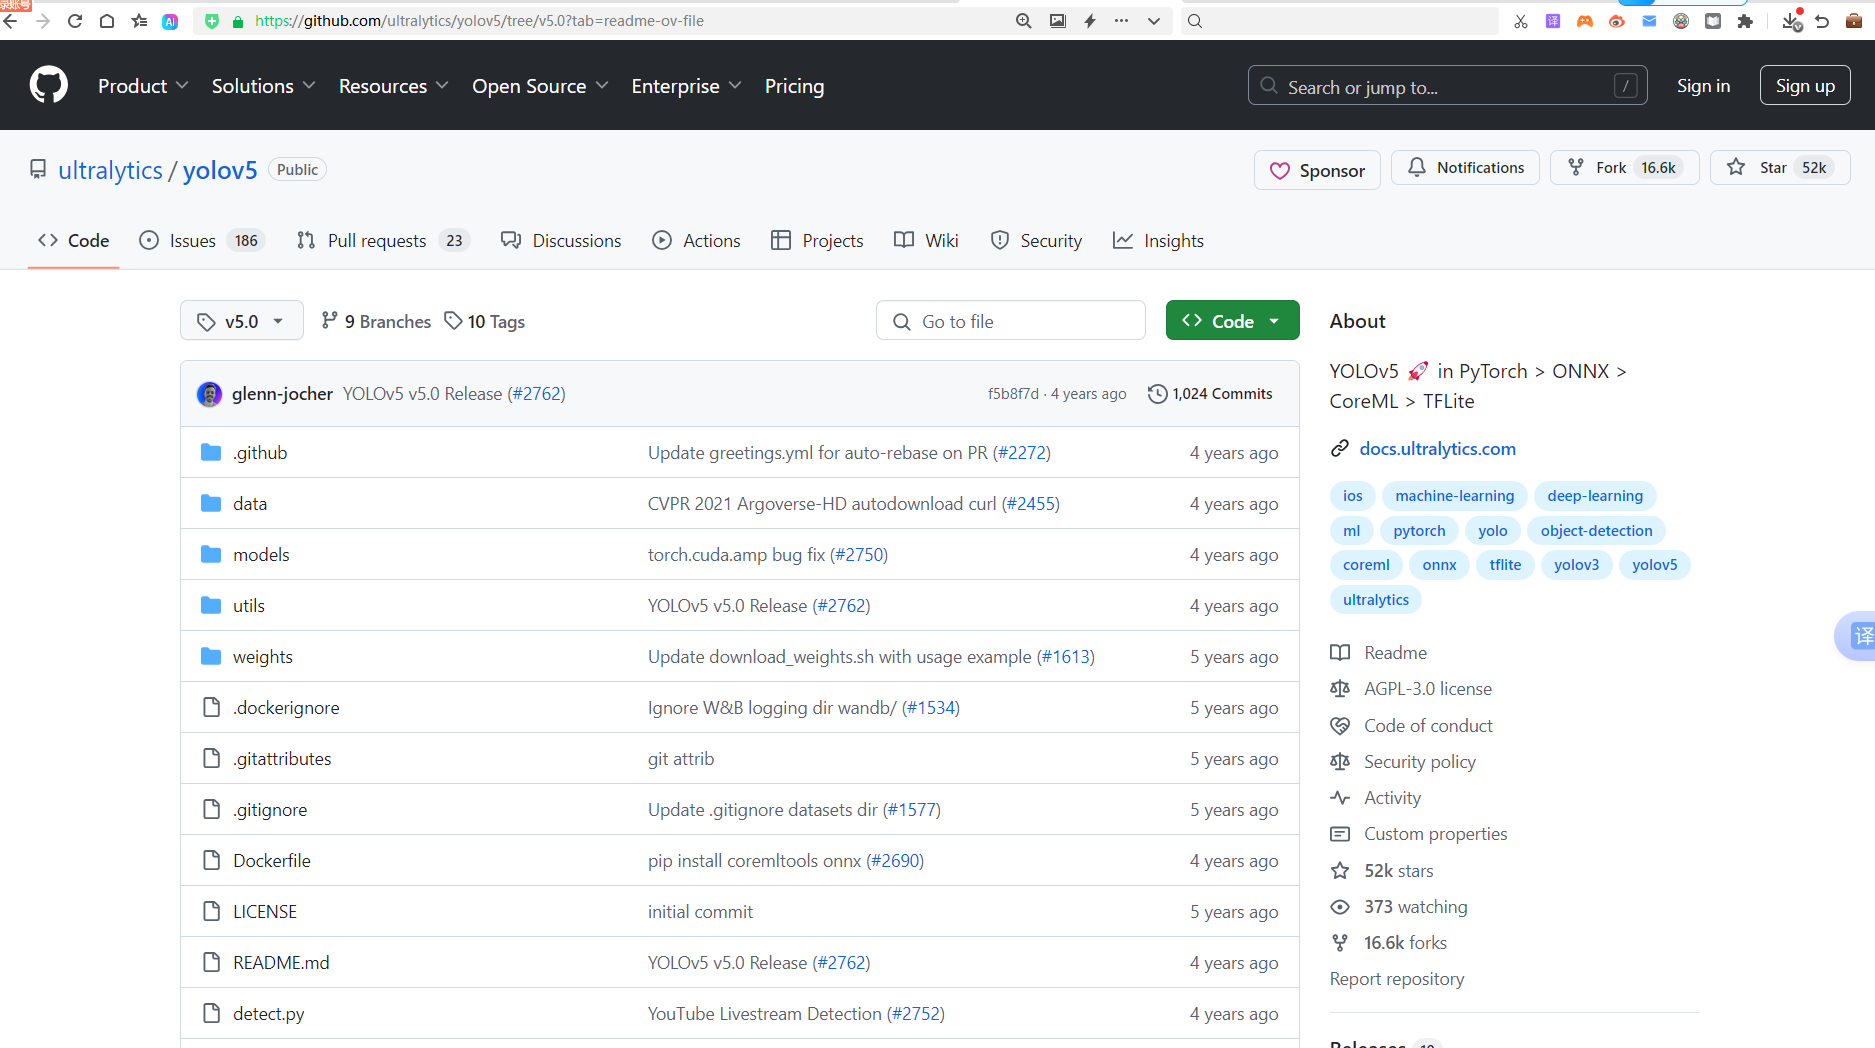View 373 watching link
The height and width of the screenshot is (1048, 1875).
[1415, 906]
